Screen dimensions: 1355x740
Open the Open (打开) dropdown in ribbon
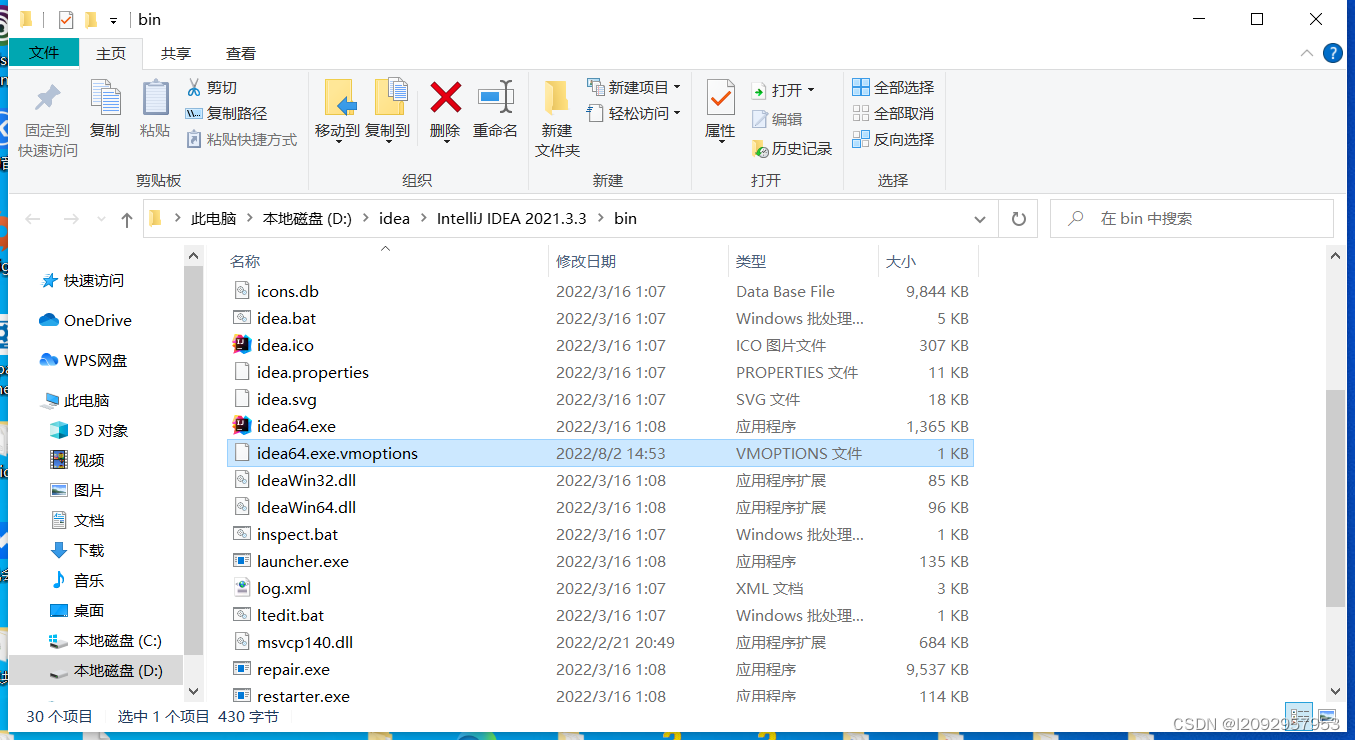tap(783, 90)
